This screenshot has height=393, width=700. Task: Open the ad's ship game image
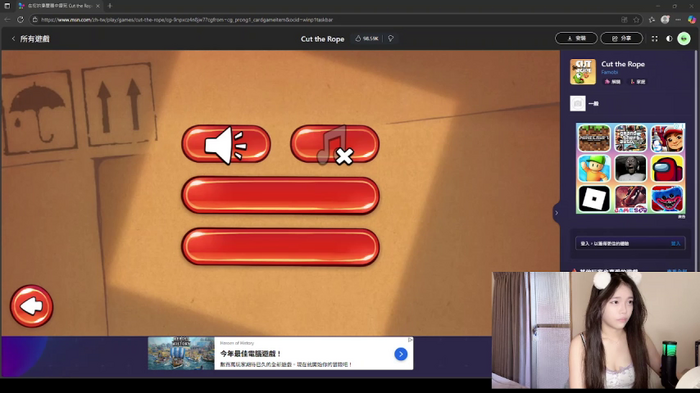tap(181, 353)
